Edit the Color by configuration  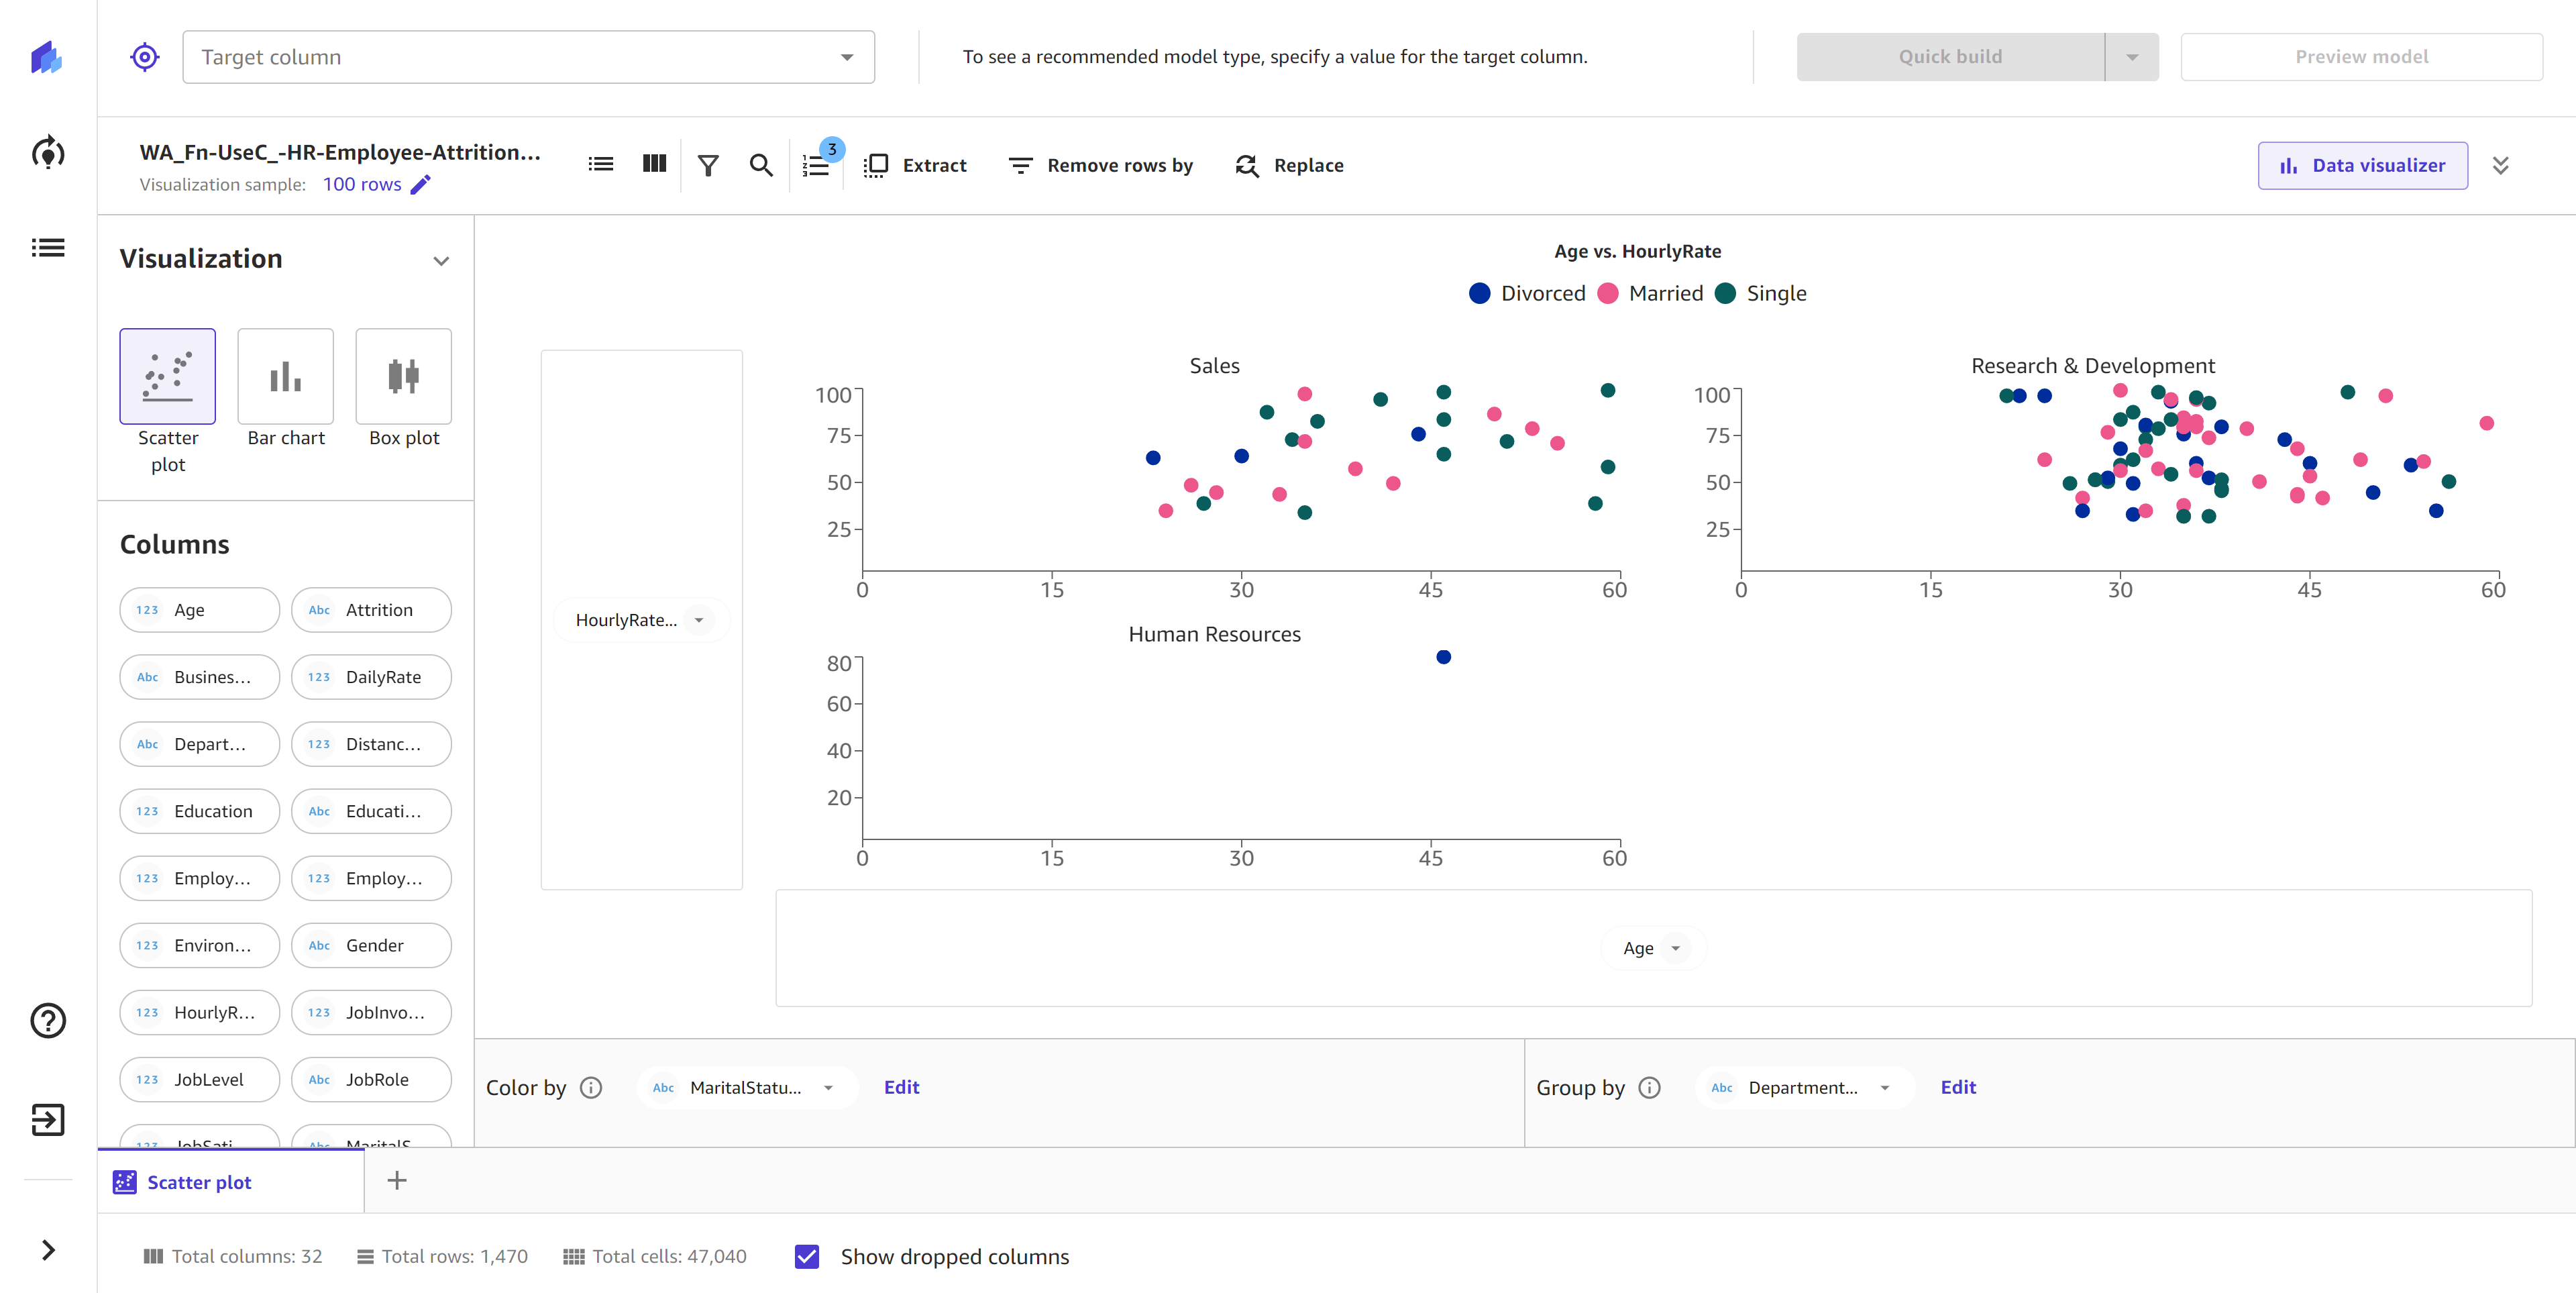(x=902, y=1087)
